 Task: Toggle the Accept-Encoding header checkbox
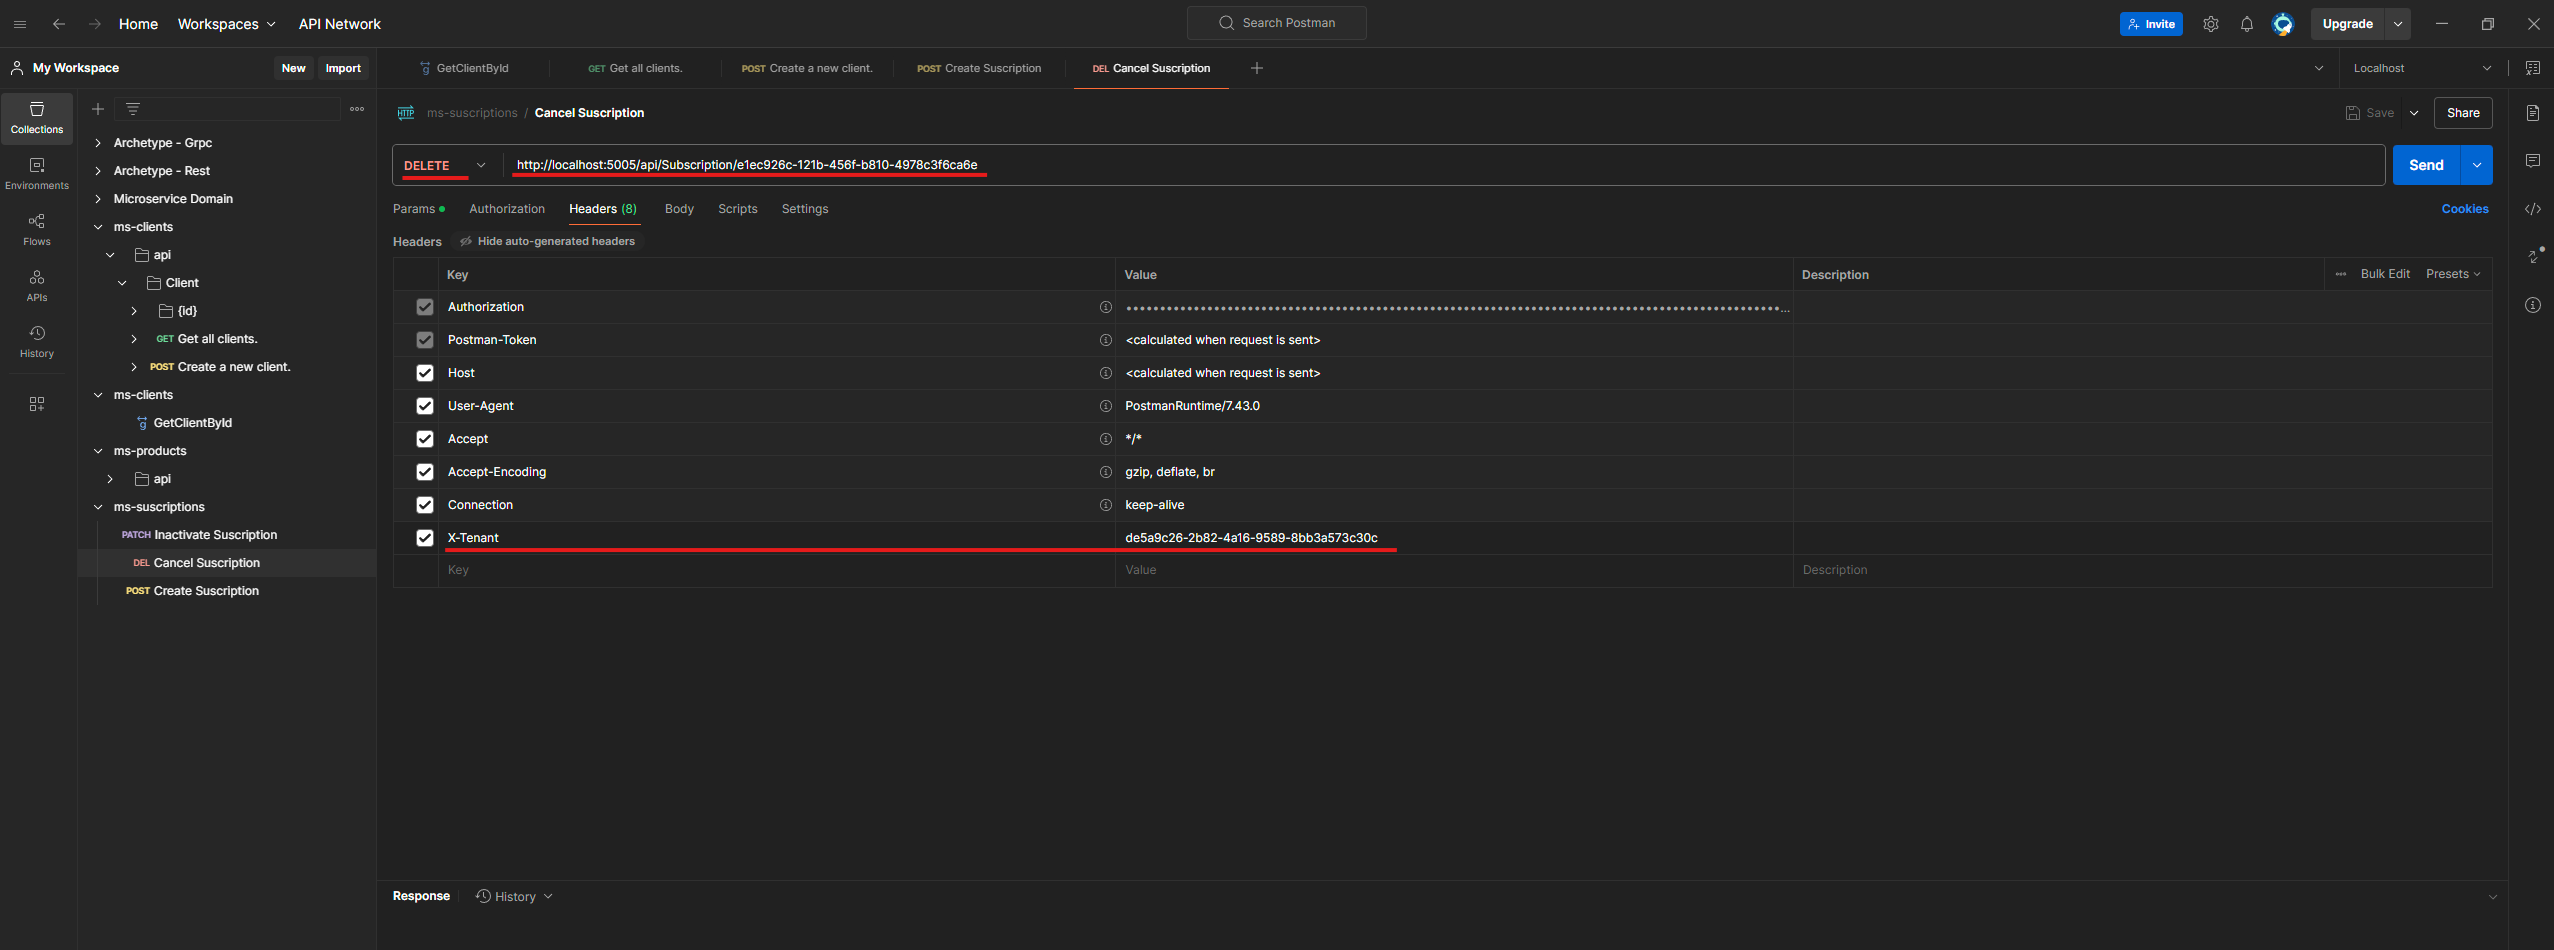point(425,472)
